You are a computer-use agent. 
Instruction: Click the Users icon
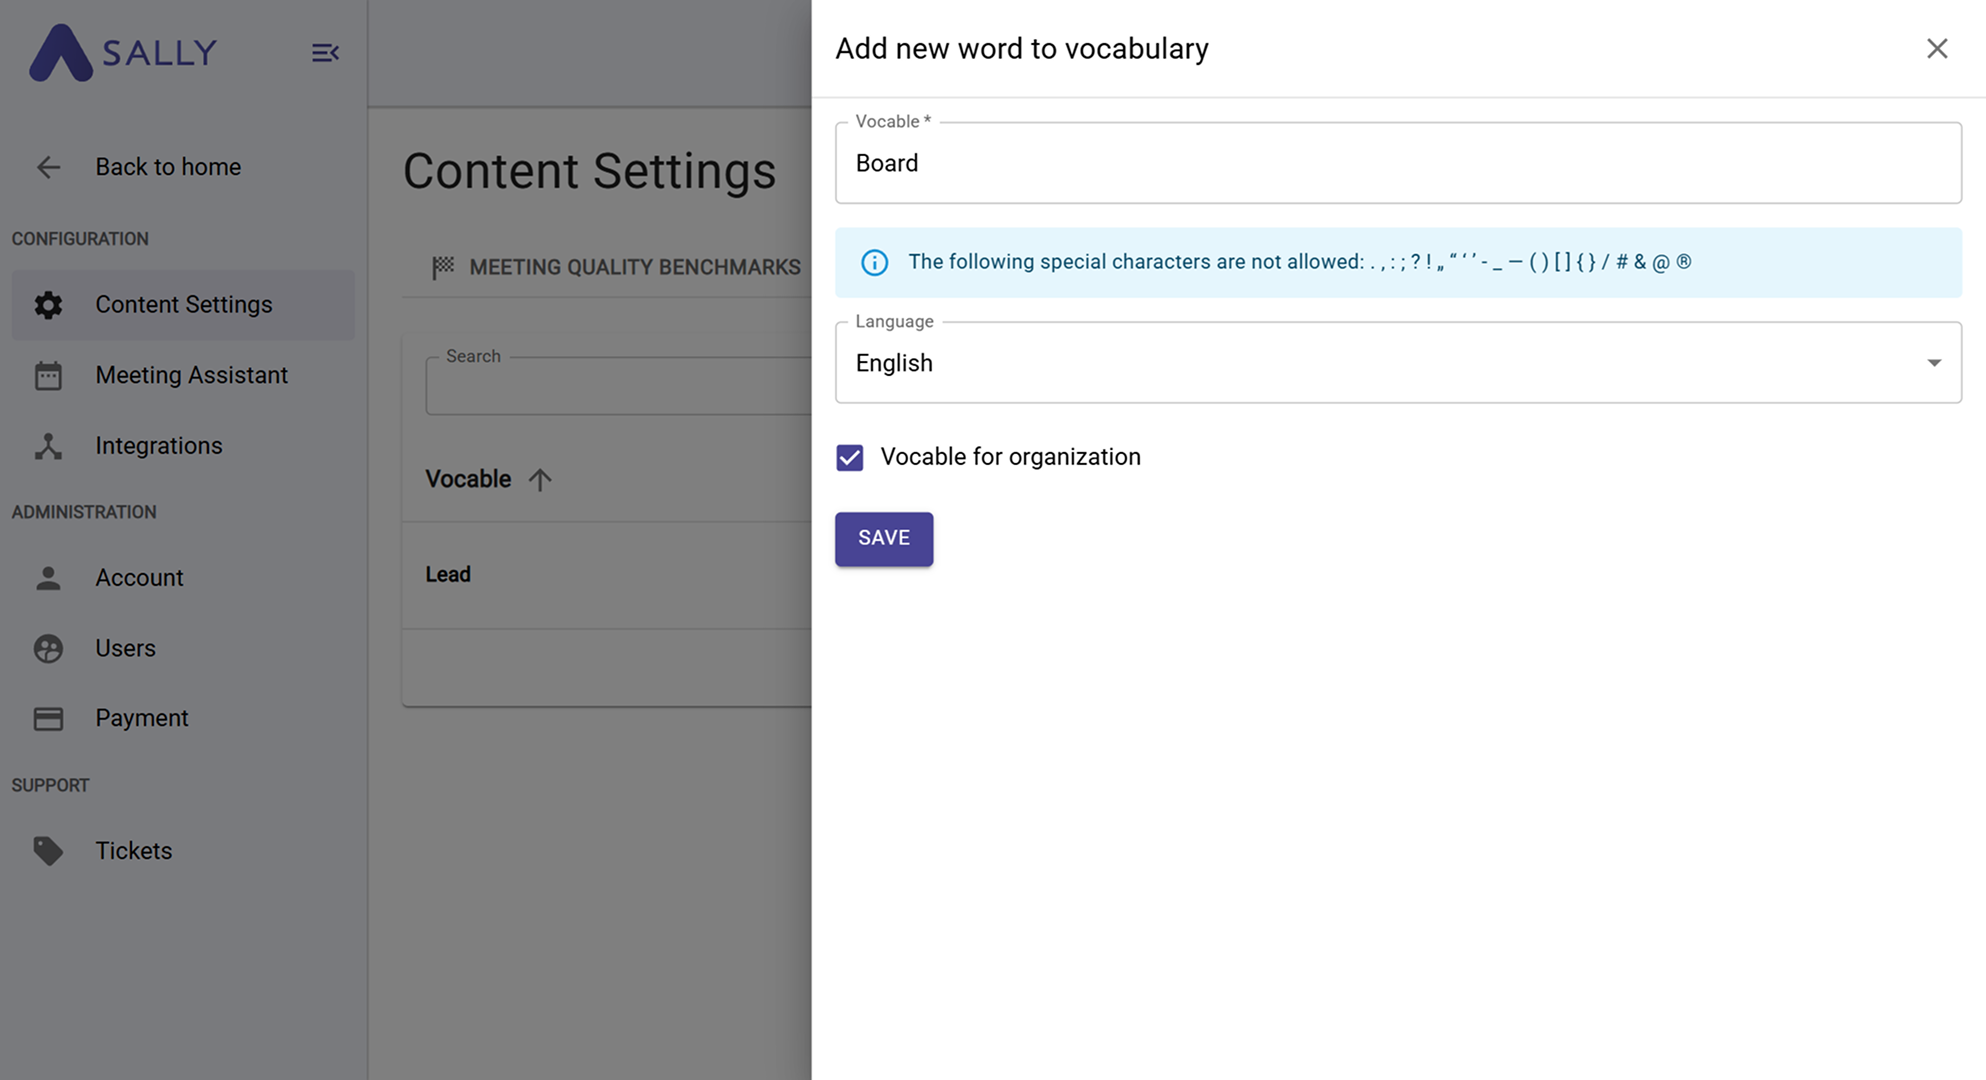(x=48, y=649)
